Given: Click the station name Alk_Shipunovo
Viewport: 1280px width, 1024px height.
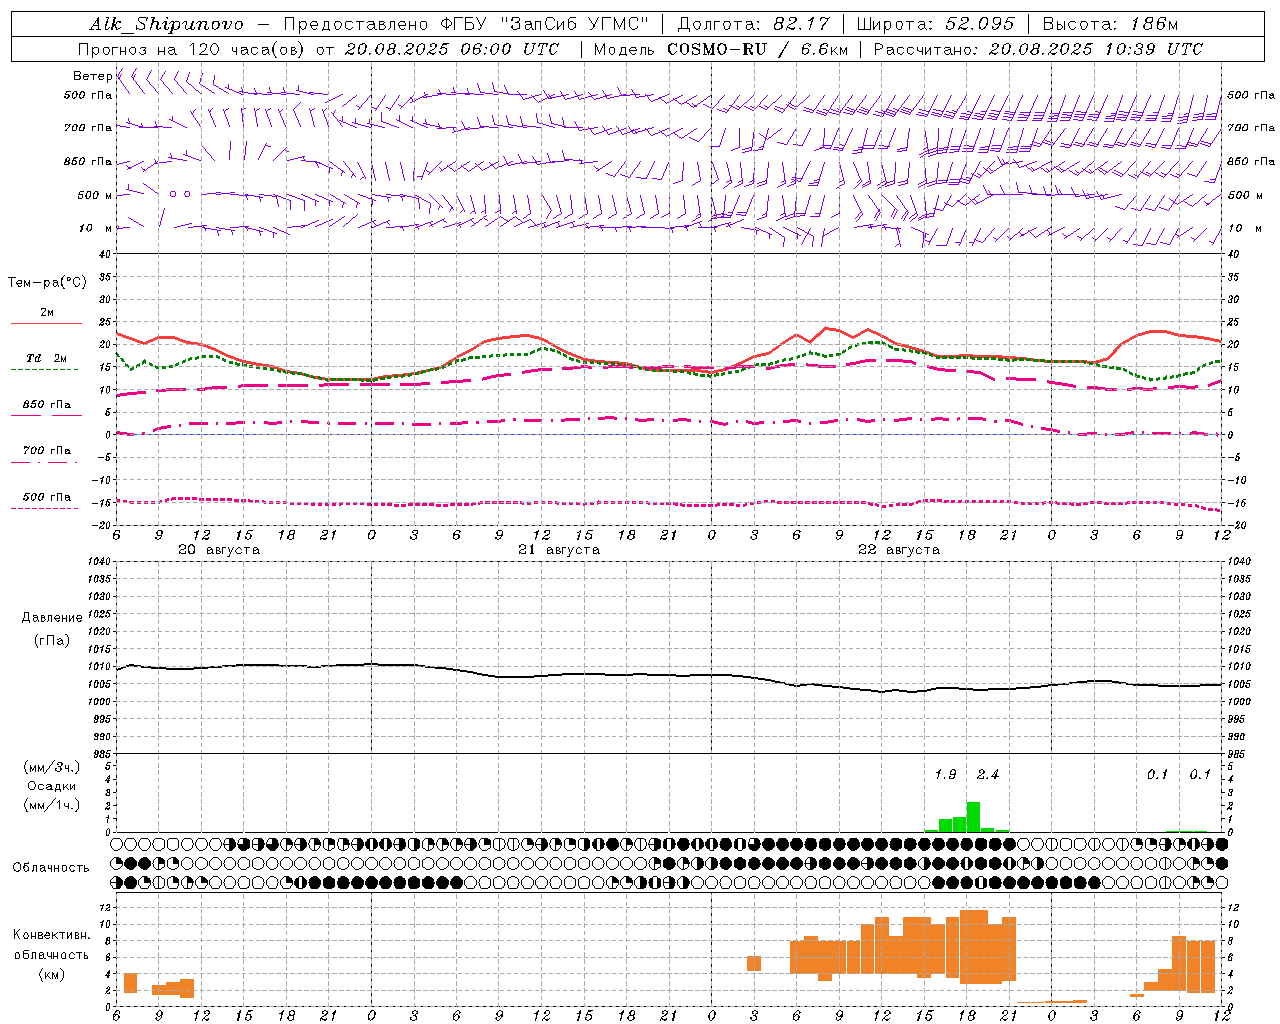Looking at the screenshot, I should (x=166, y=24).
